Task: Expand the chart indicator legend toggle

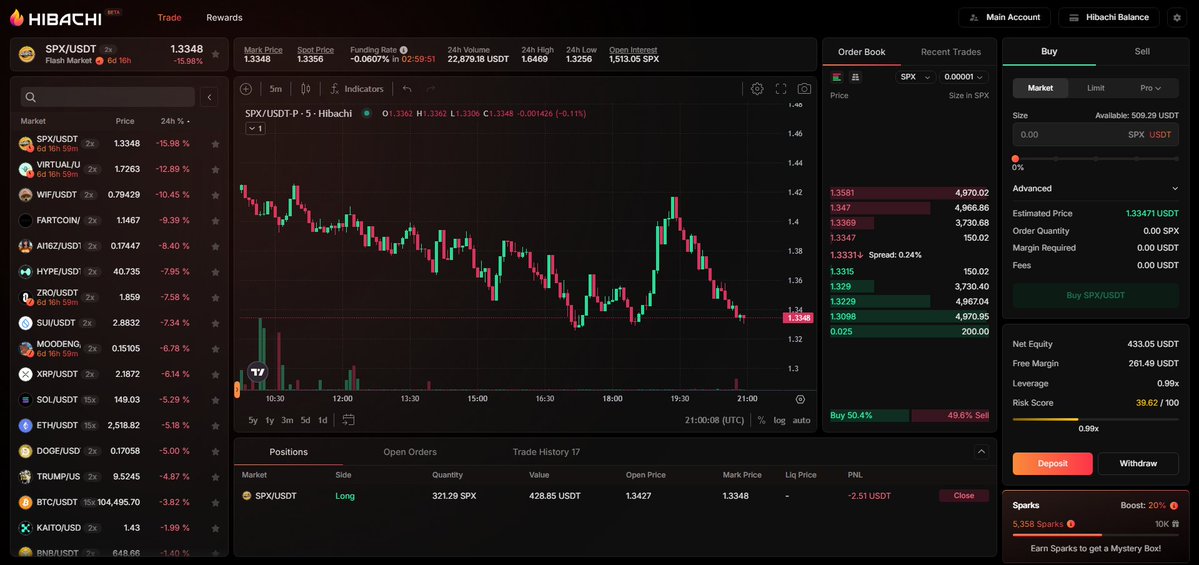Action: tap(255, 128)
